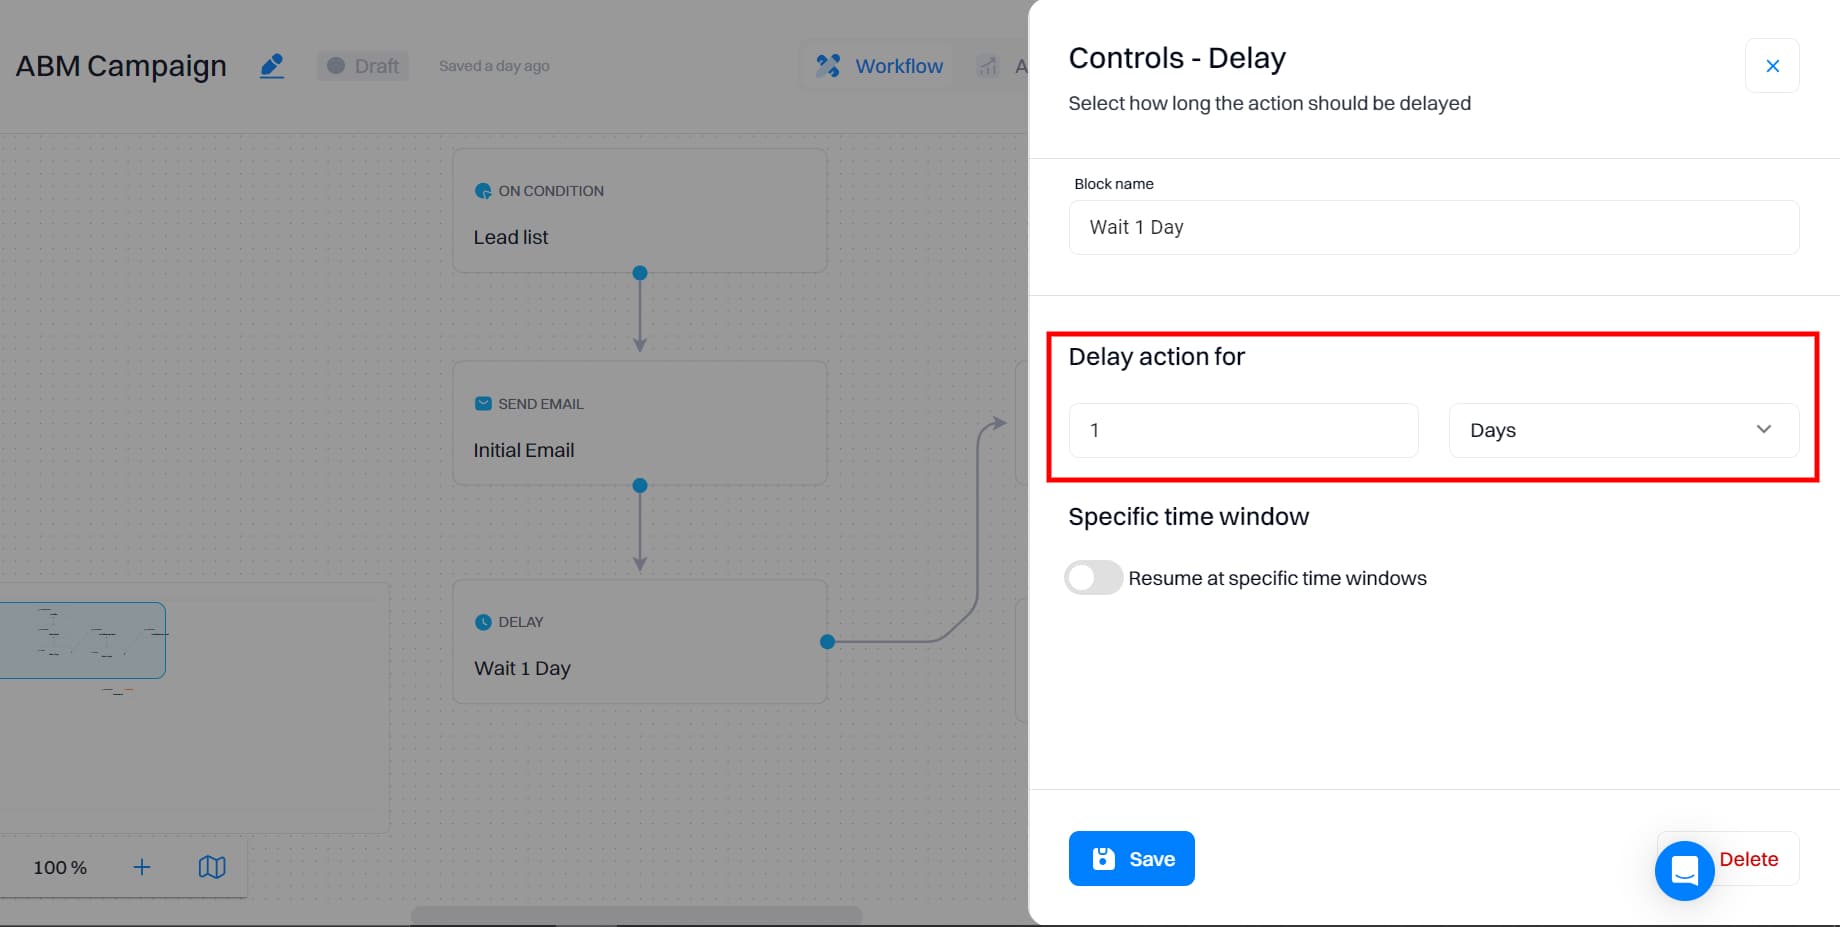This screenshot has height=927, width=1840.
Task: Switch to the Analytics tab
Action: point(1010,65)
